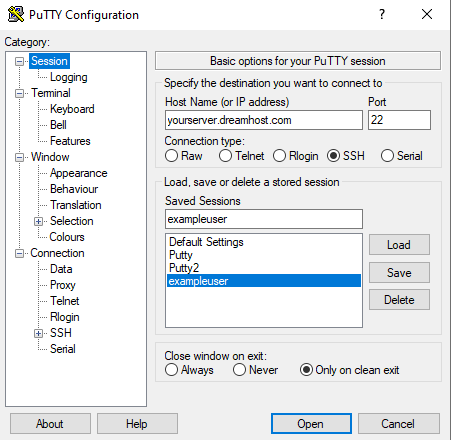Open the Proxy category
Screen dimensions: 451x440
[63, 285]
